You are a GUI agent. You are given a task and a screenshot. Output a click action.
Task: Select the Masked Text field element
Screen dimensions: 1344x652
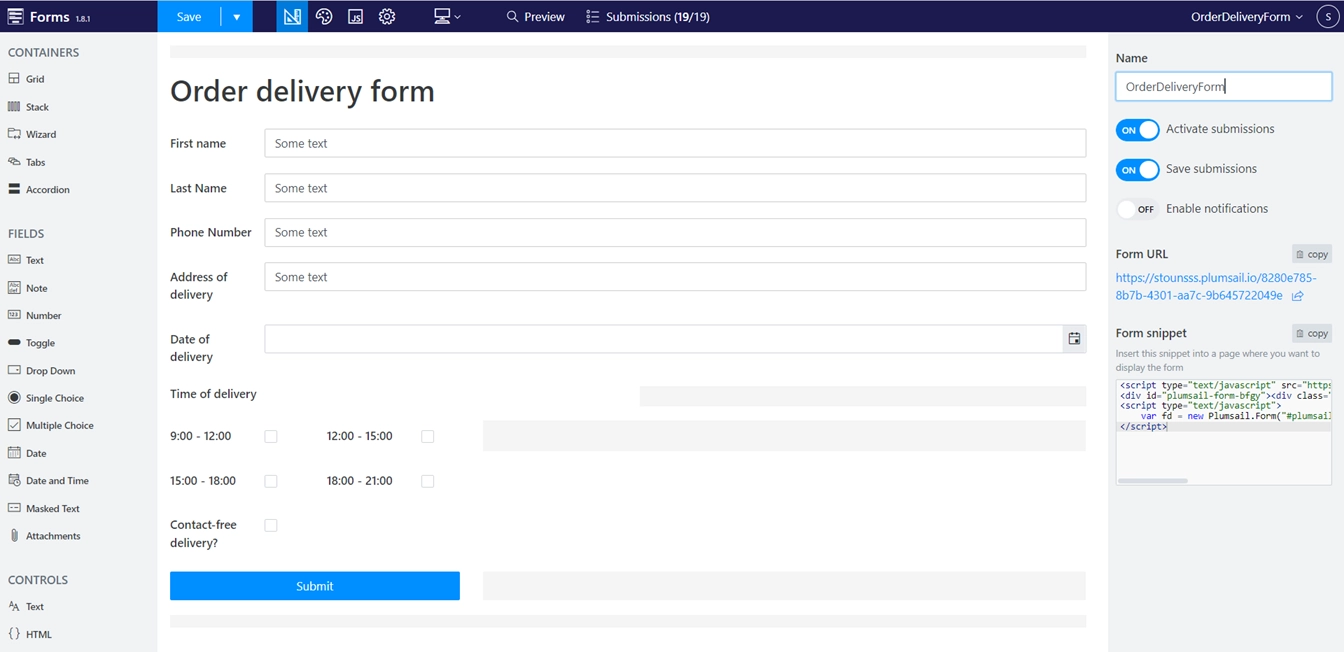(44, 509)
